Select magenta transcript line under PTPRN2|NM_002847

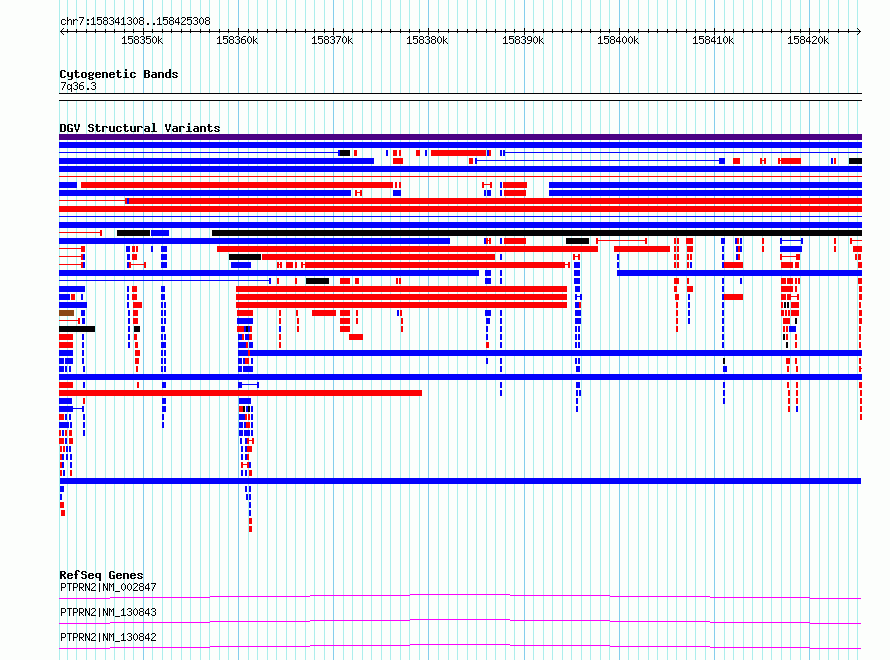[460, 596]
